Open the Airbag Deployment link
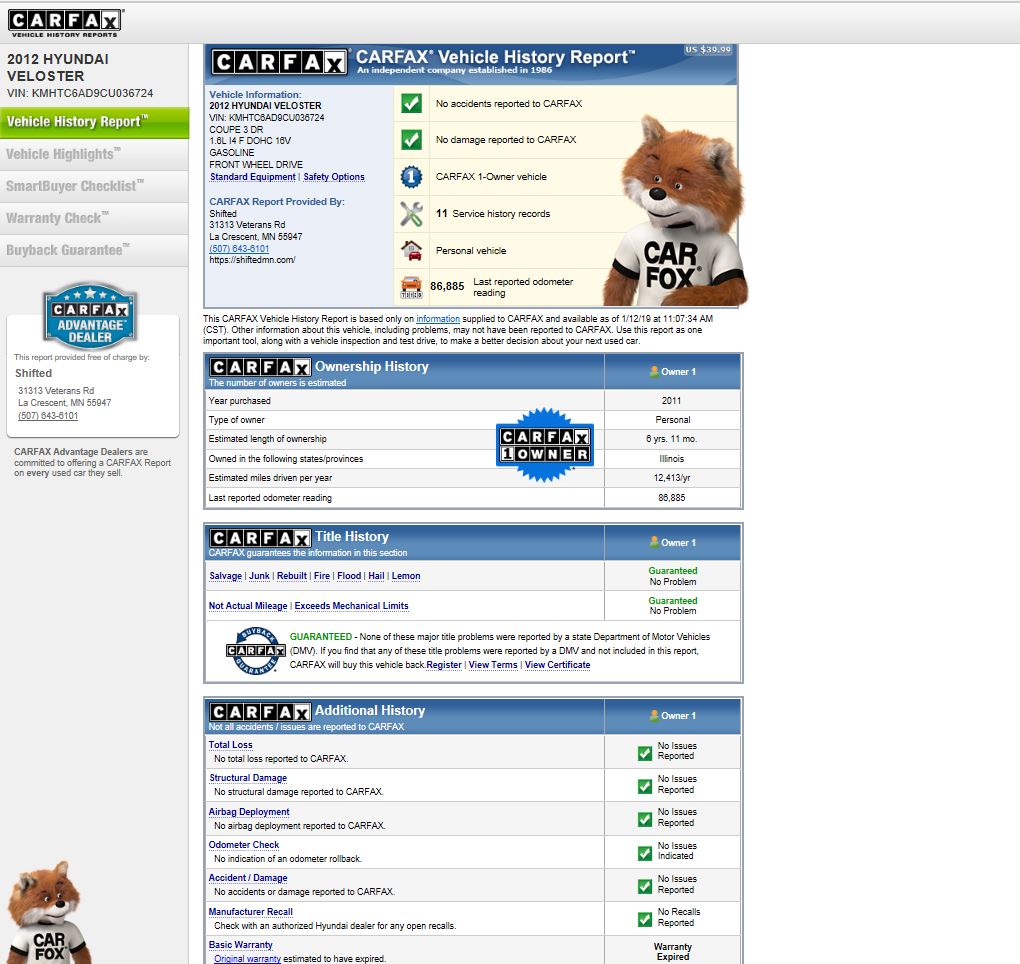 (249, 812)
